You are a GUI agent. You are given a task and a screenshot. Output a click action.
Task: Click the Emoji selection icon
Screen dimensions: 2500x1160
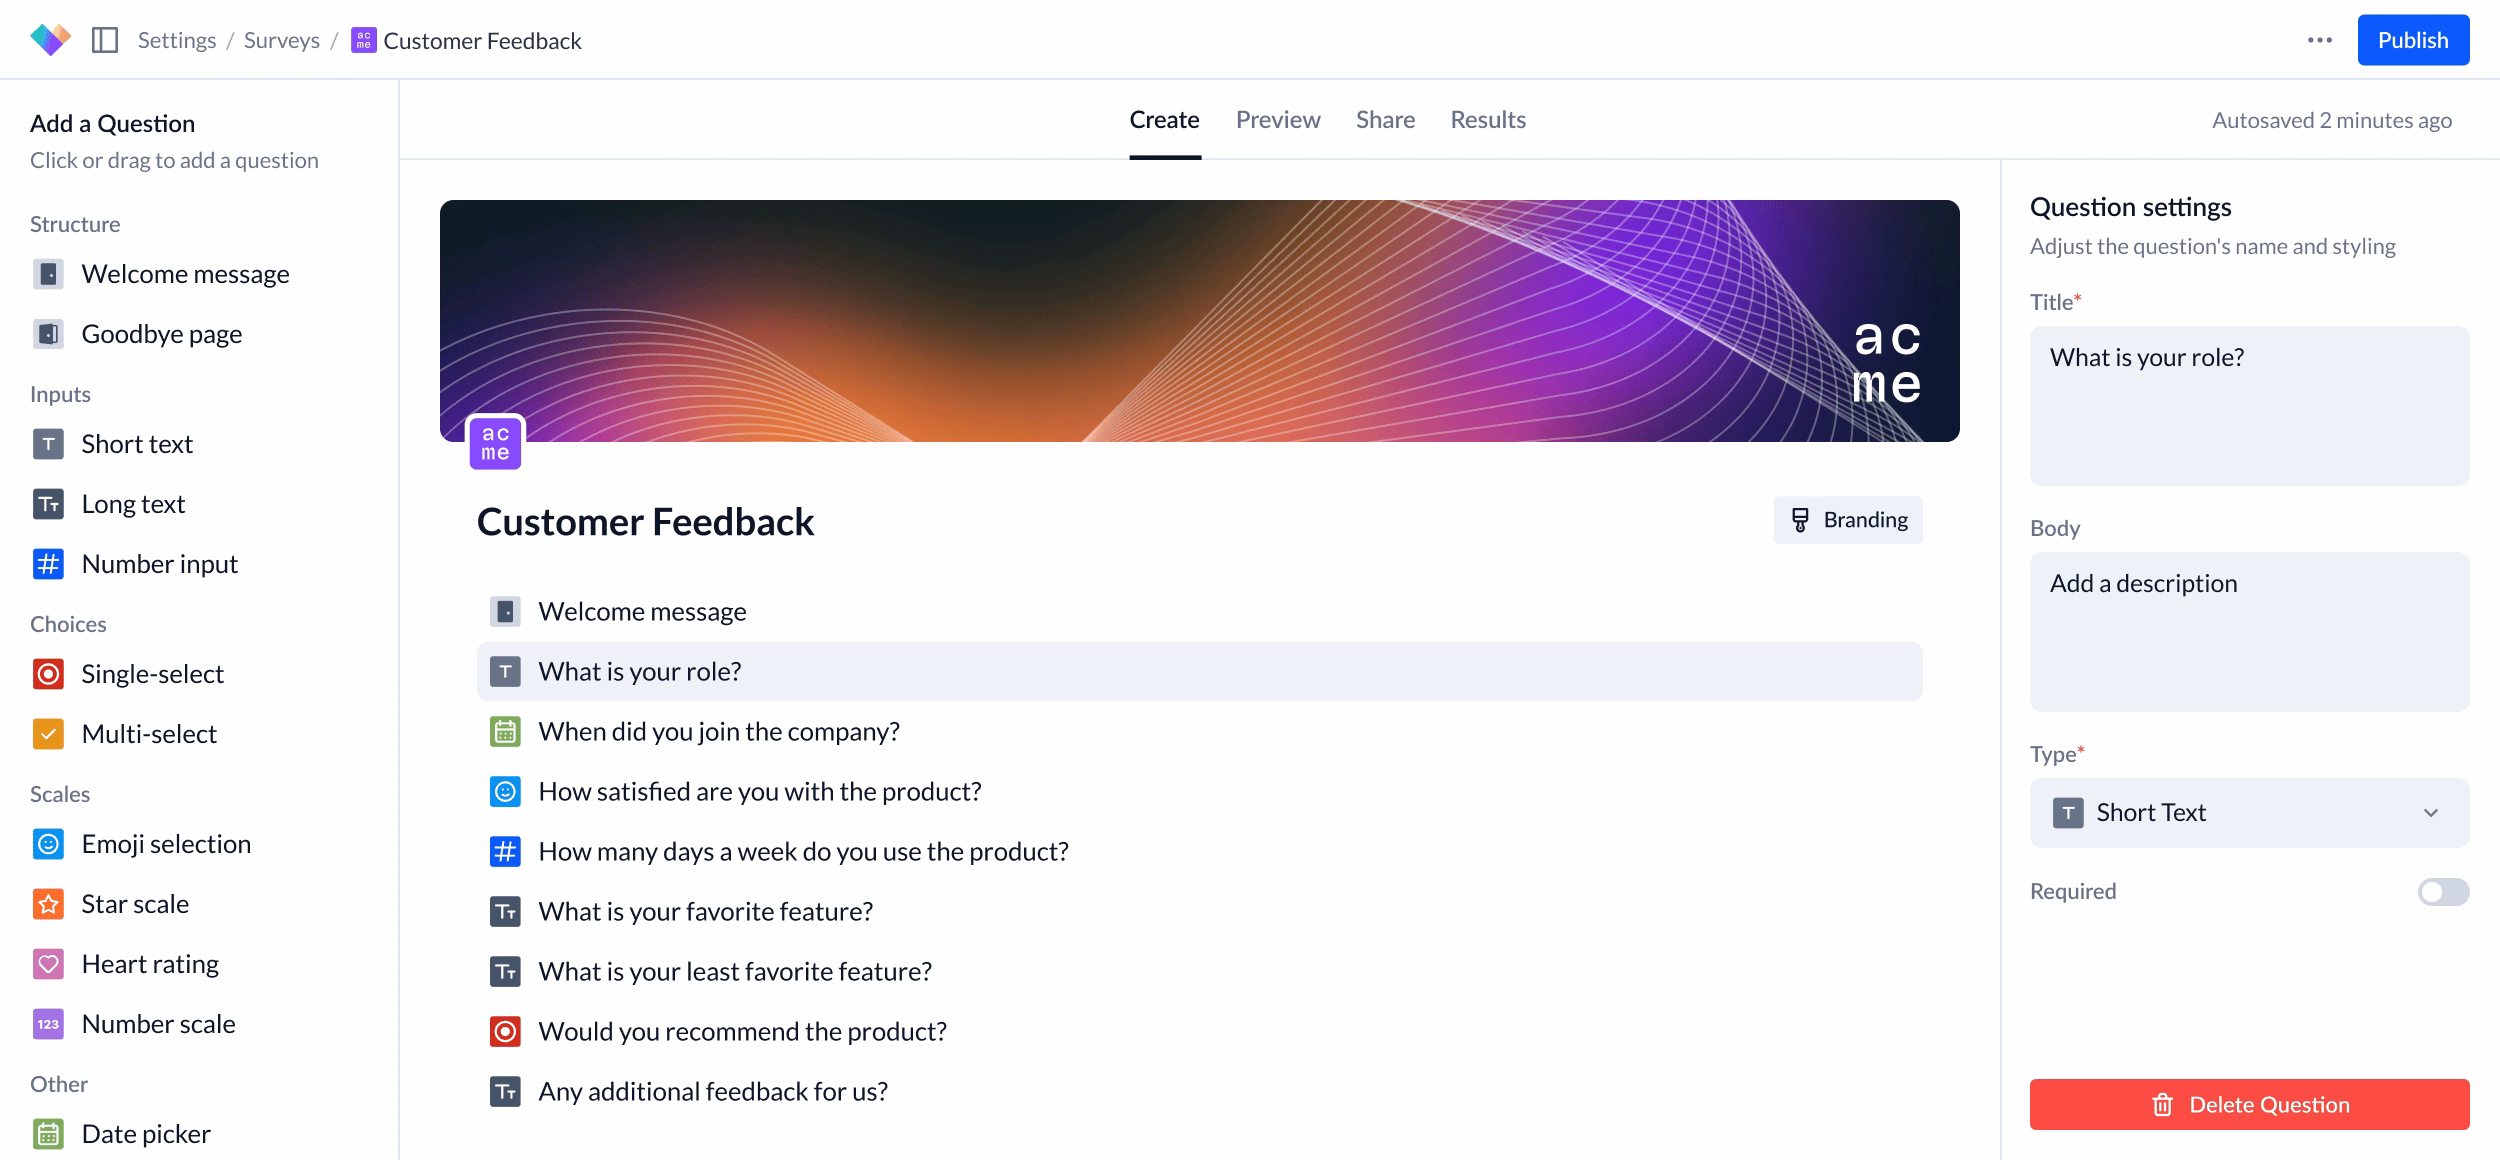click(x=48, y=844)
